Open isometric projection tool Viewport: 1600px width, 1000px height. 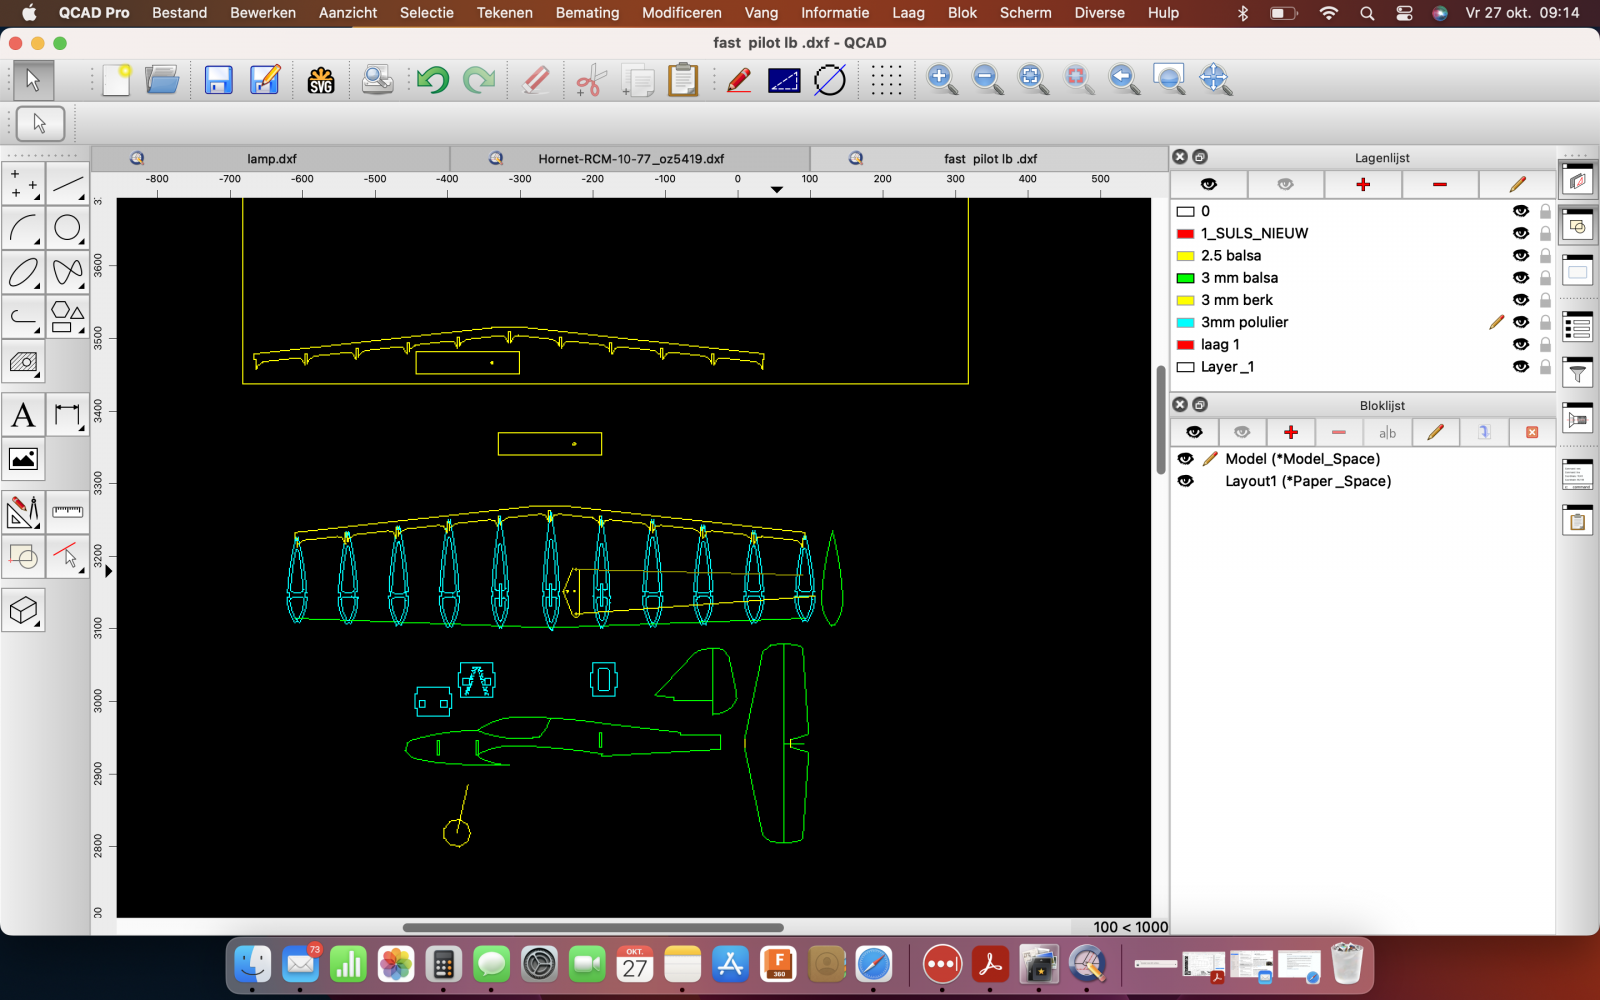24,610
